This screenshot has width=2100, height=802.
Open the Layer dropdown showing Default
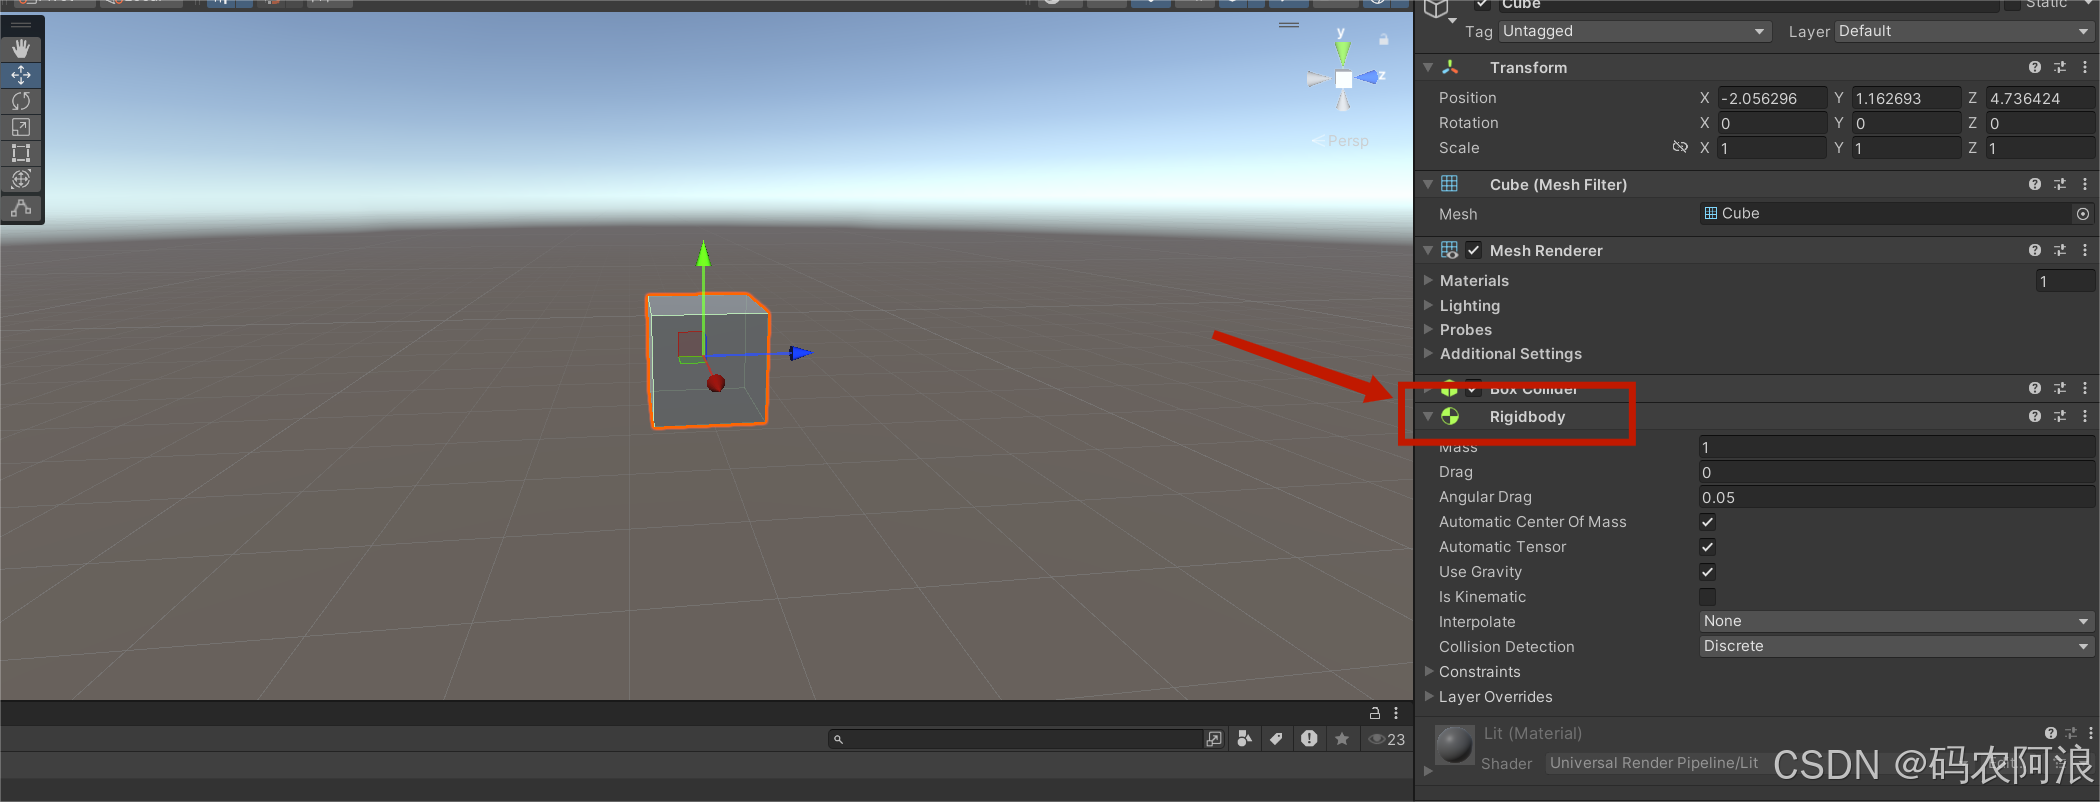tap(1964, 31)
